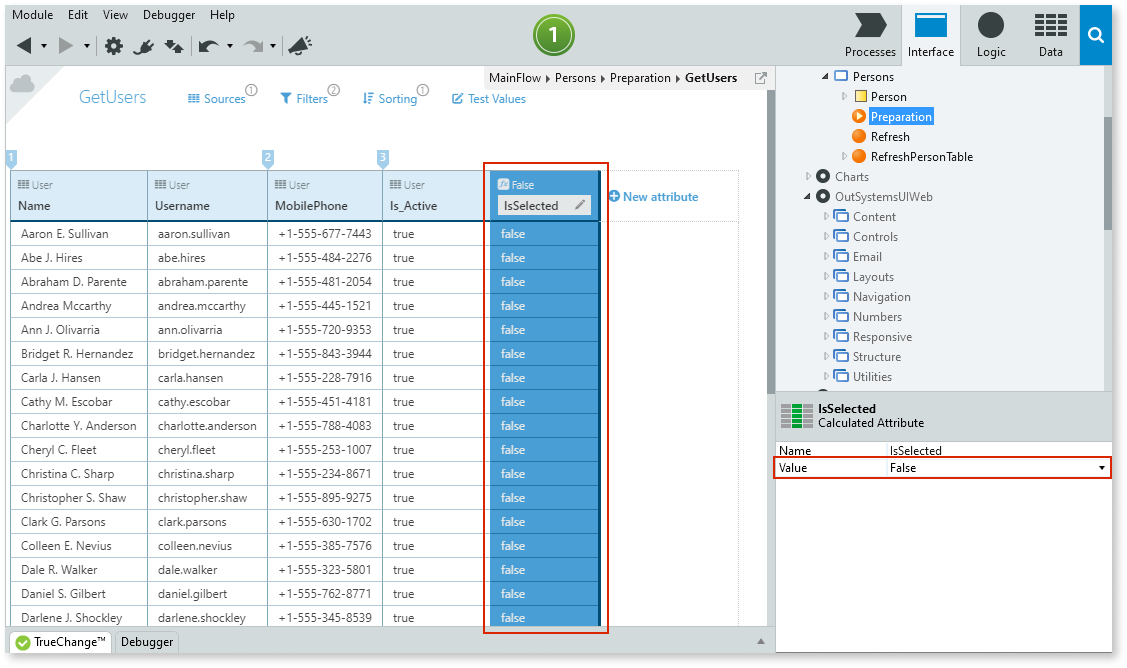This screenshot has height=668, width=1127.
Task: Click the pencil edit icon on IsSelected
Action: 579,206
